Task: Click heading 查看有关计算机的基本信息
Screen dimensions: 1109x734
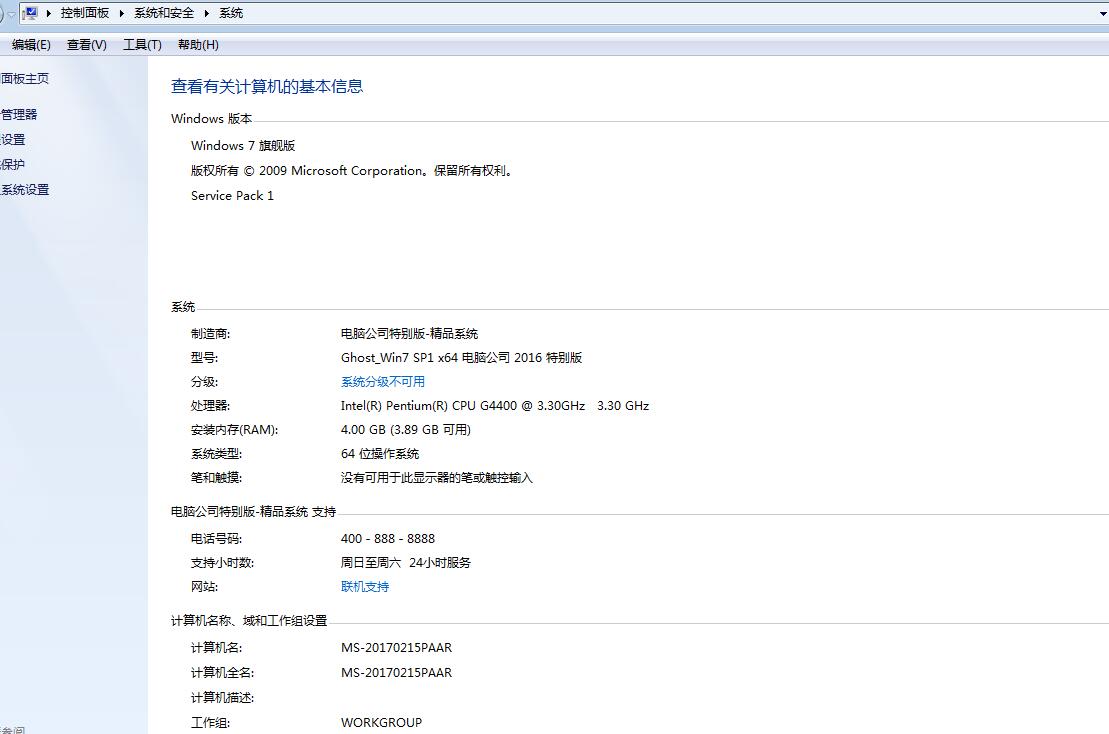Action: [267, 86]
